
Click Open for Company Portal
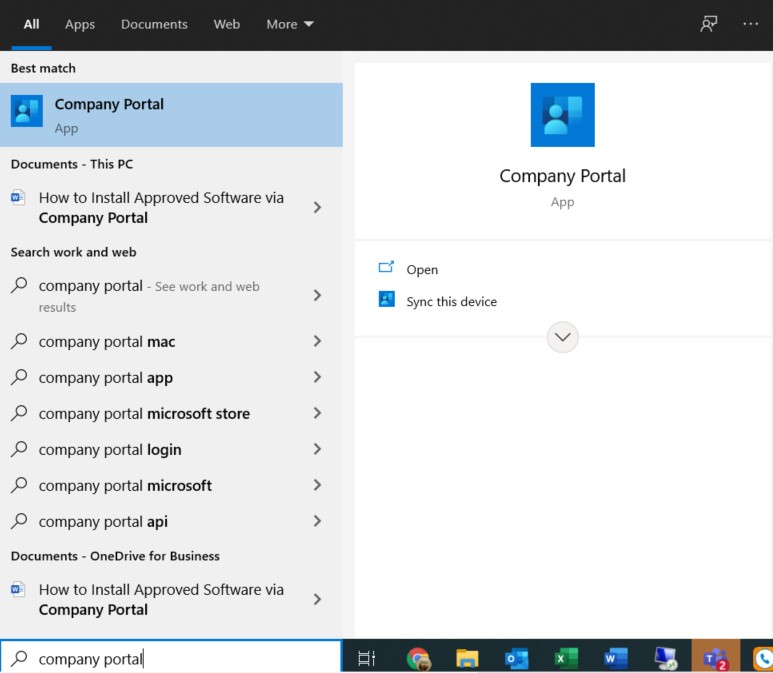[x=422, y=270]
